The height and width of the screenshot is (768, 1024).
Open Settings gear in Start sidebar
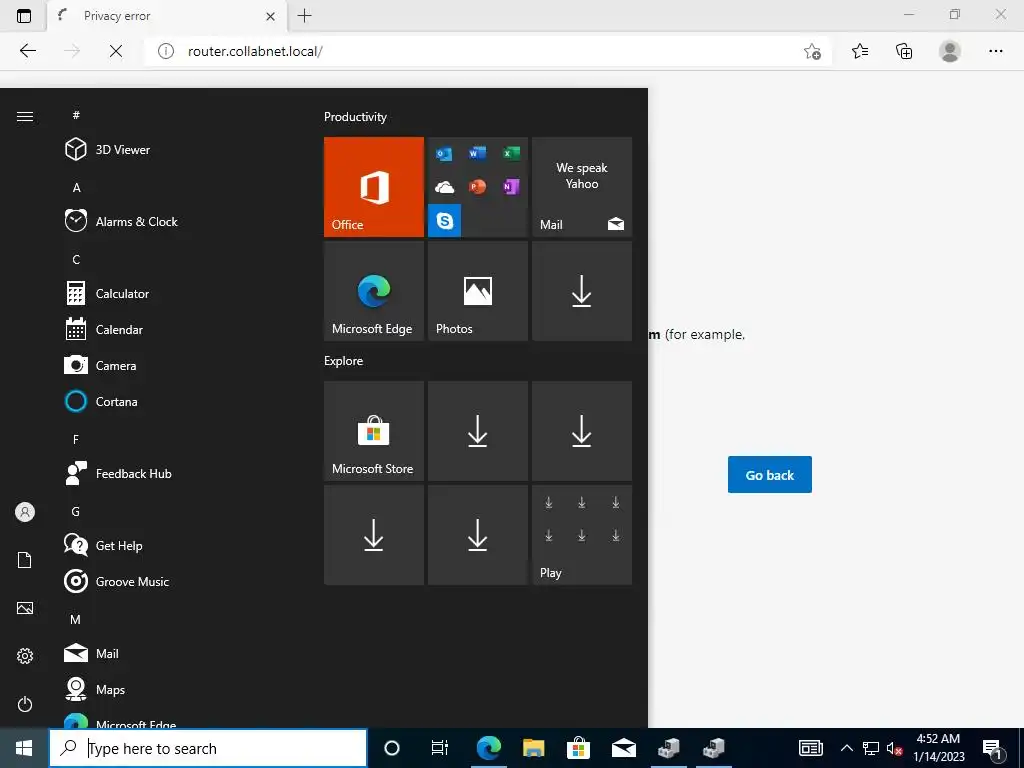click(x=25, y=656)
